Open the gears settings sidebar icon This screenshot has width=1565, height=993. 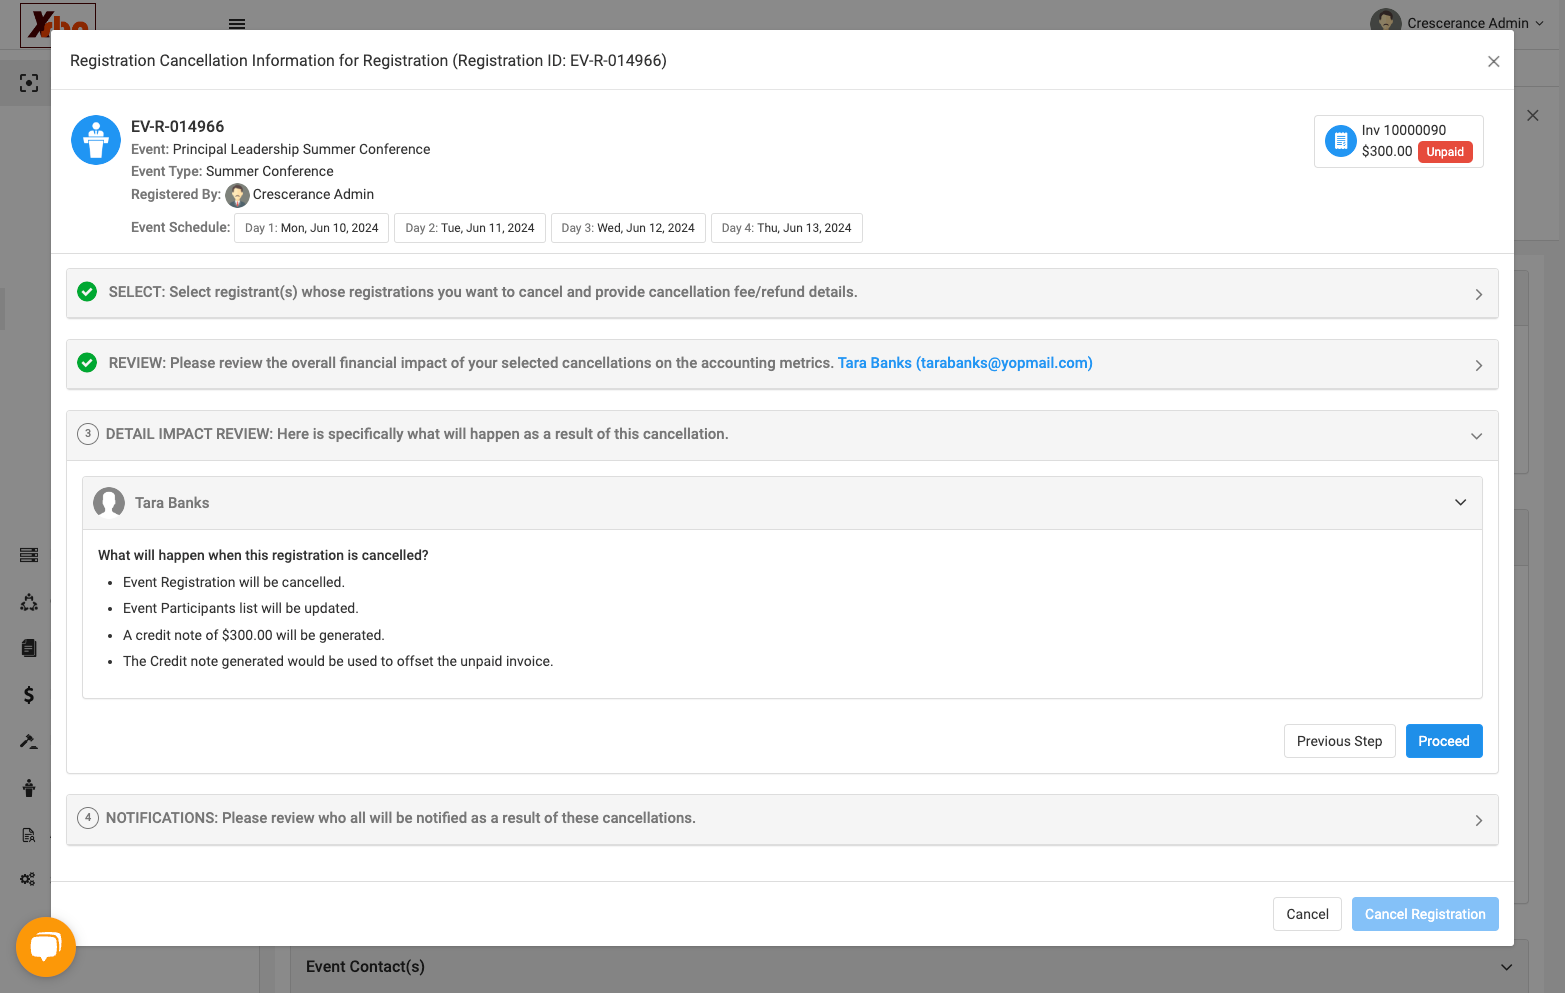28,879
